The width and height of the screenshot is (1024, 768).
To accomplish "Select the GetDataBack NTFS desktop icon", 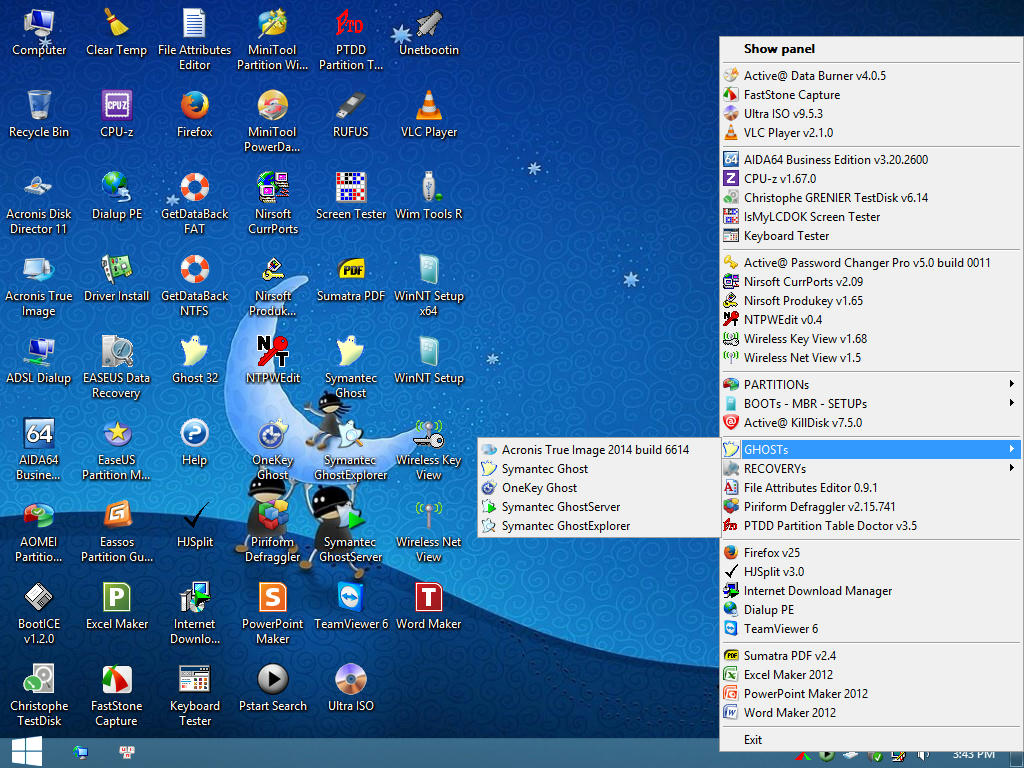I will pyautogui.click(x=195, y=285).
